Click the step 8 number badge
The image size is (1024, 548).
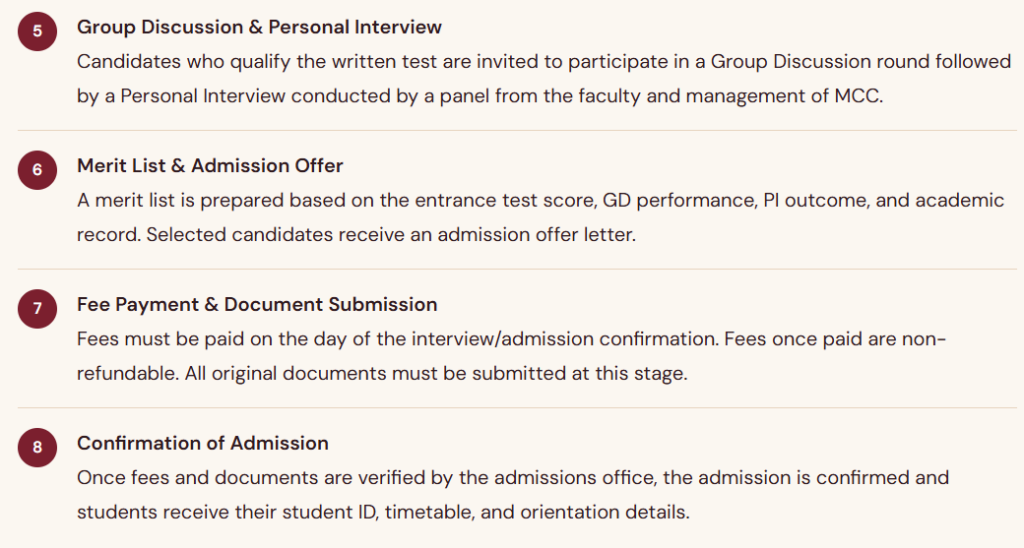37,447
